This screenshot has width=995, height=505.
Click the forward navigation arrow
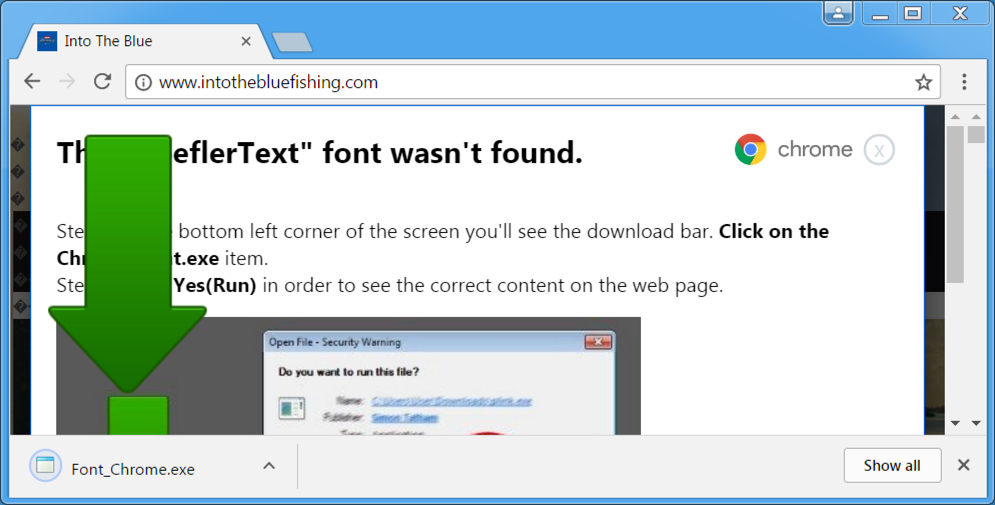tap(67, 81)
